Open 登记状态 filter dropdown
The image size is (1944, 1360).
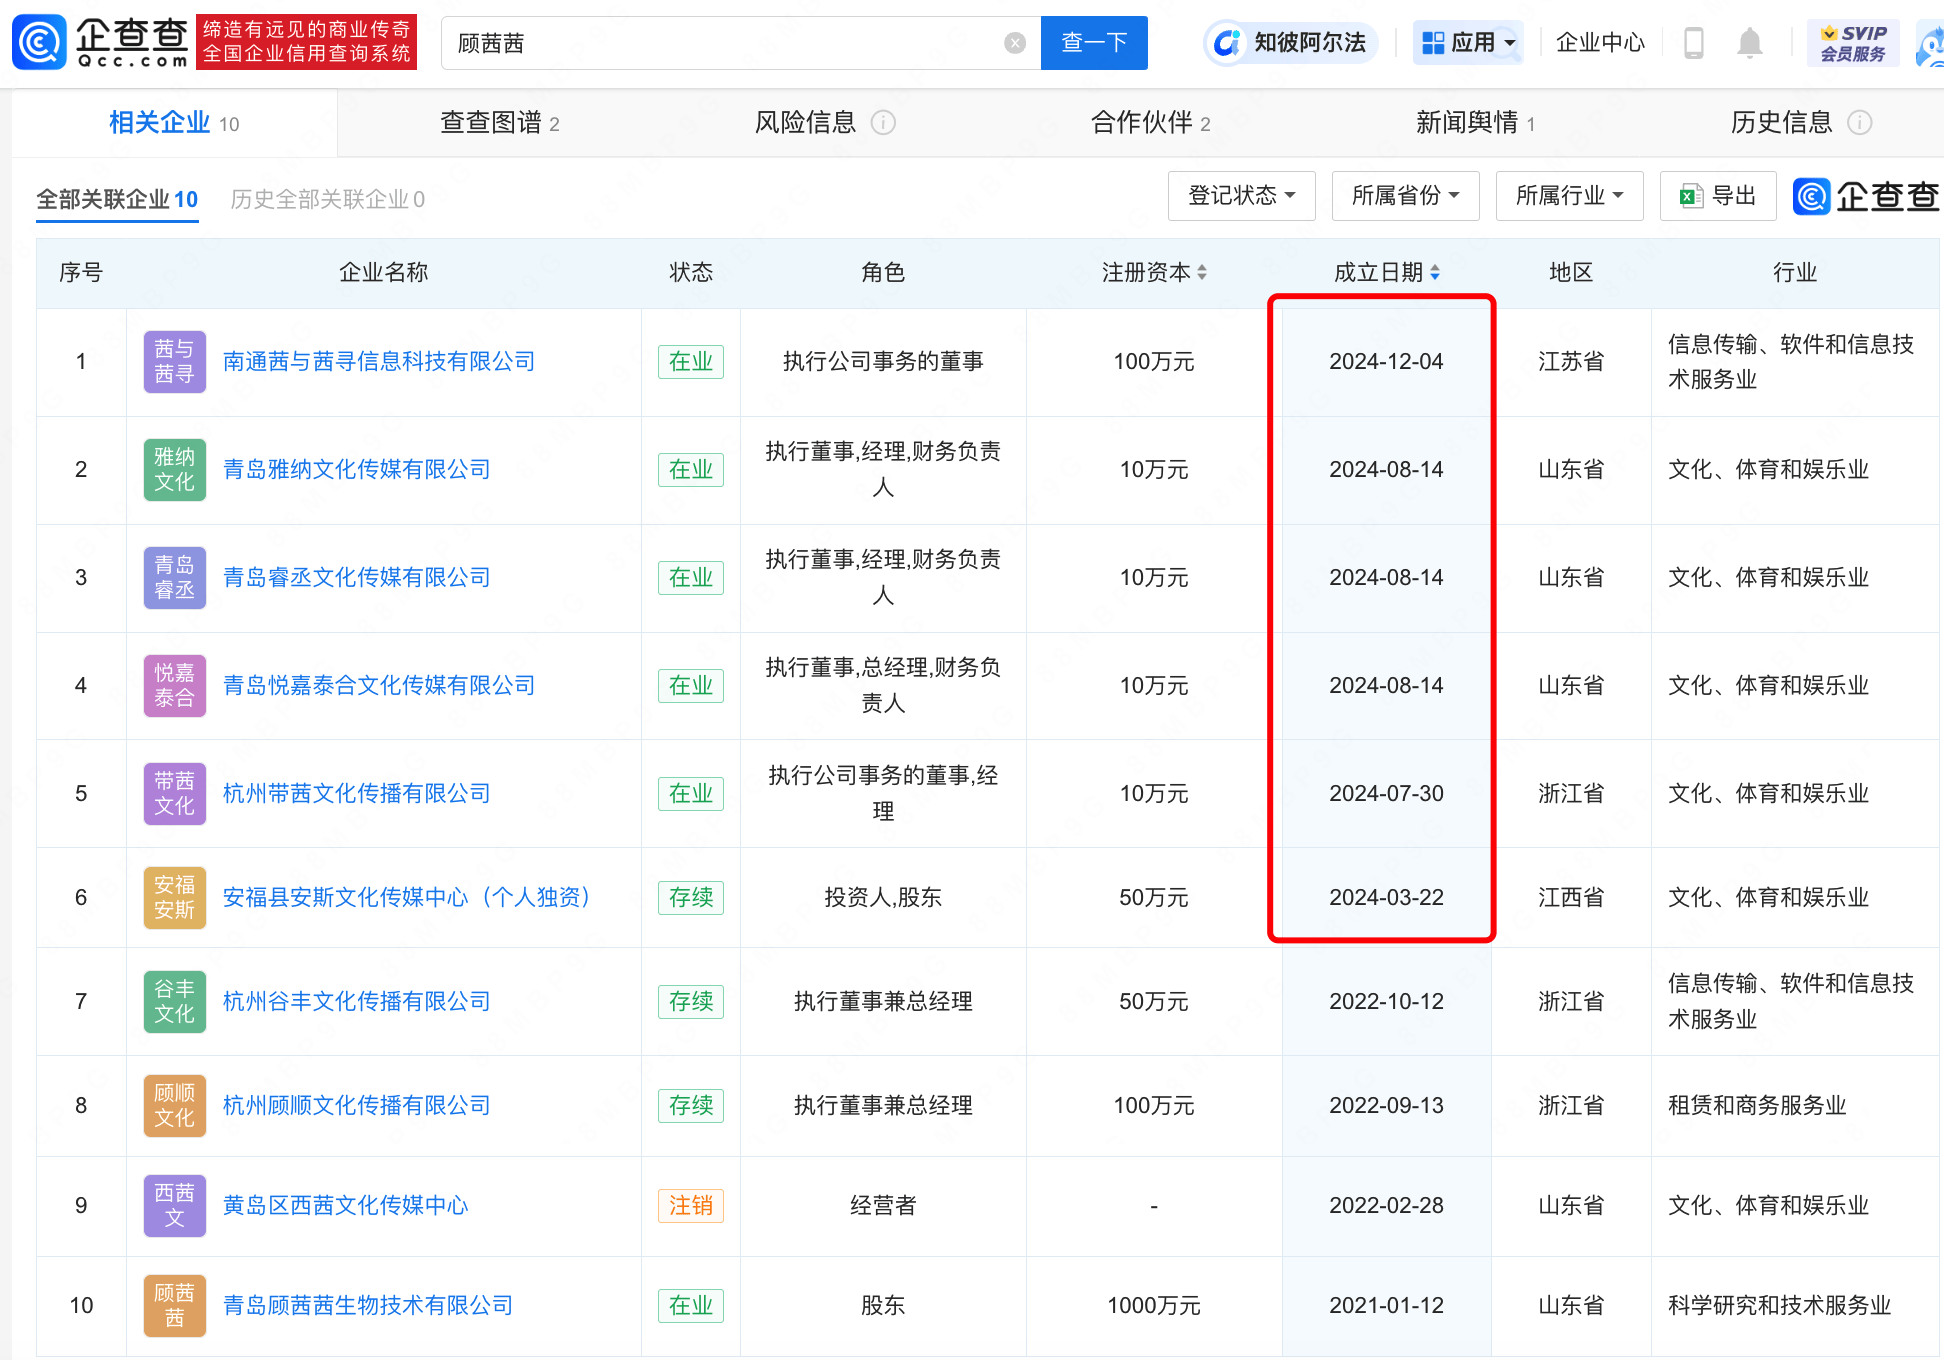click(x=1241, y=196)
